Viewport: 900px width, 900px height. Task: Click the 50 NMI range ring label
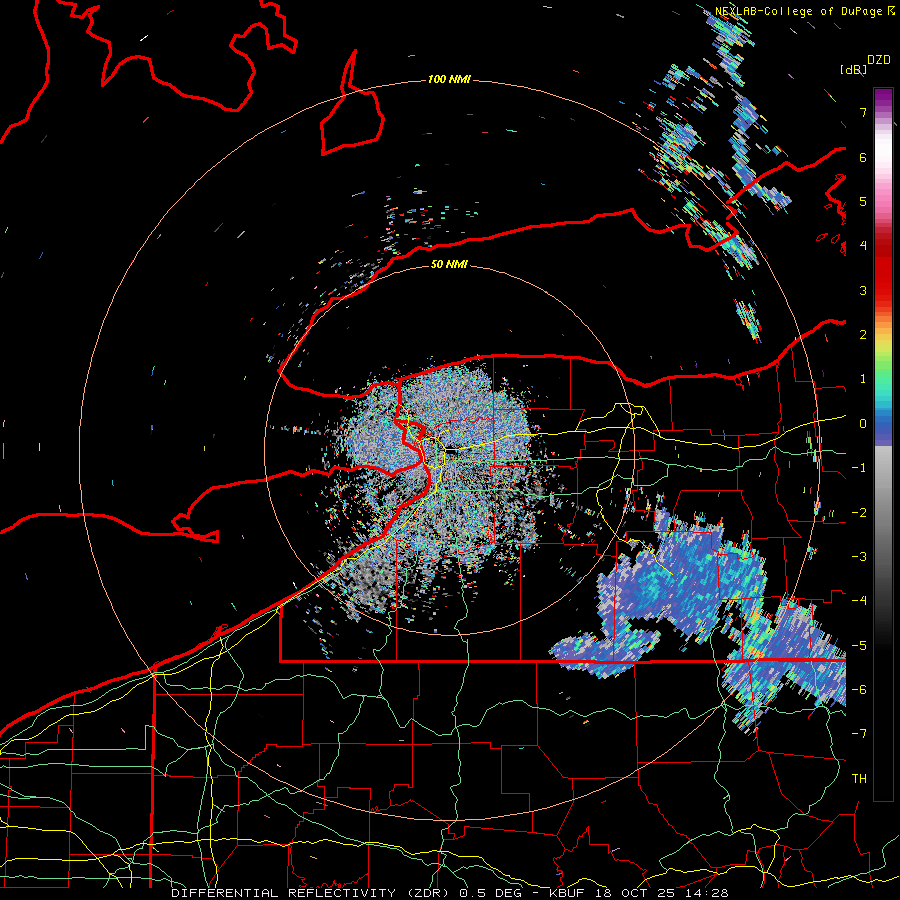coord(449,264)
